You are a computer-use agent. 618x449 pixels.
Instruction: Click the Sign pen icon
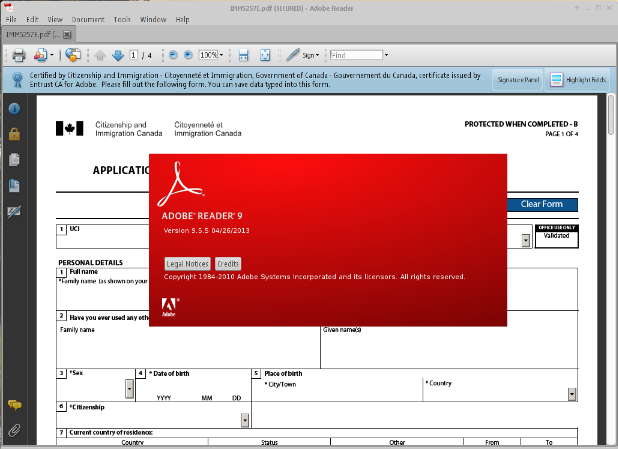(292, 55)
